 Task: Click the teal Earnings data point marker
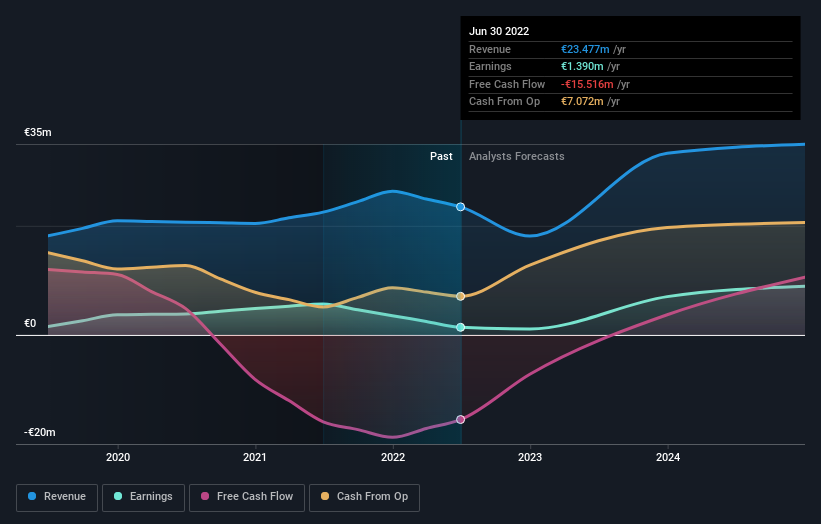460,327
